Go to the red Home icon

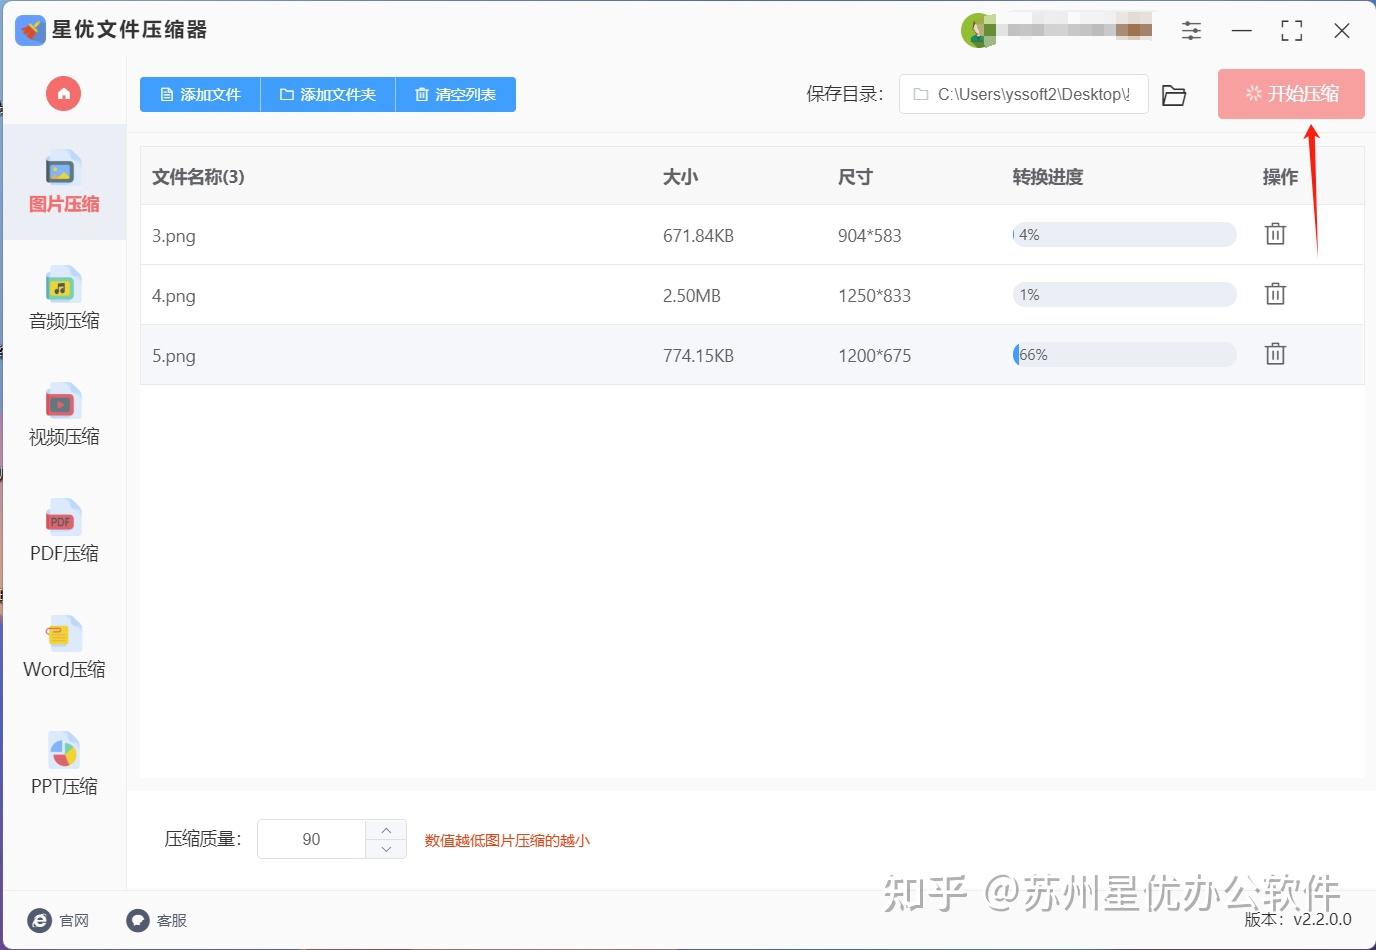pos(63,94)
